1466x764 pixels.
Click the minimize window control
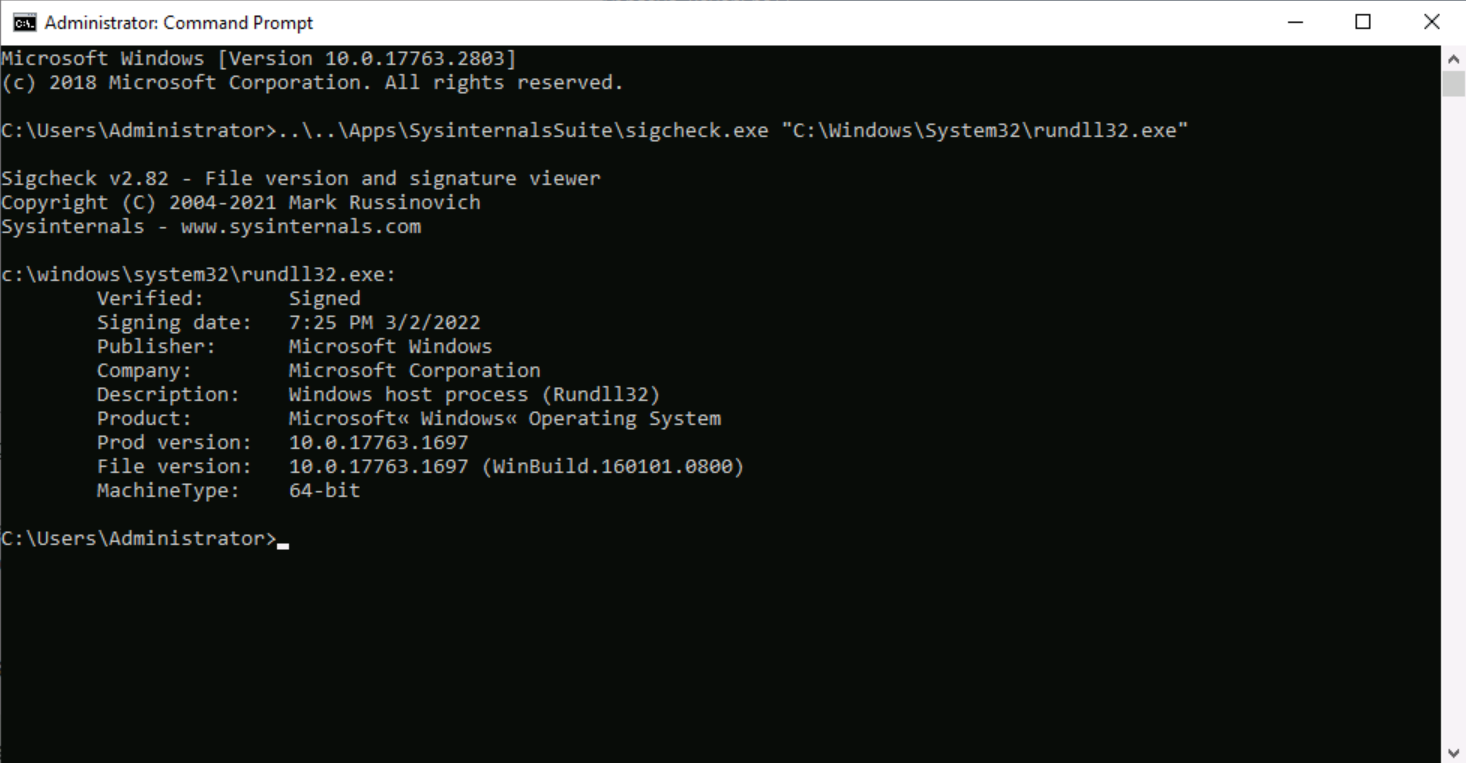click(1294, 22)
